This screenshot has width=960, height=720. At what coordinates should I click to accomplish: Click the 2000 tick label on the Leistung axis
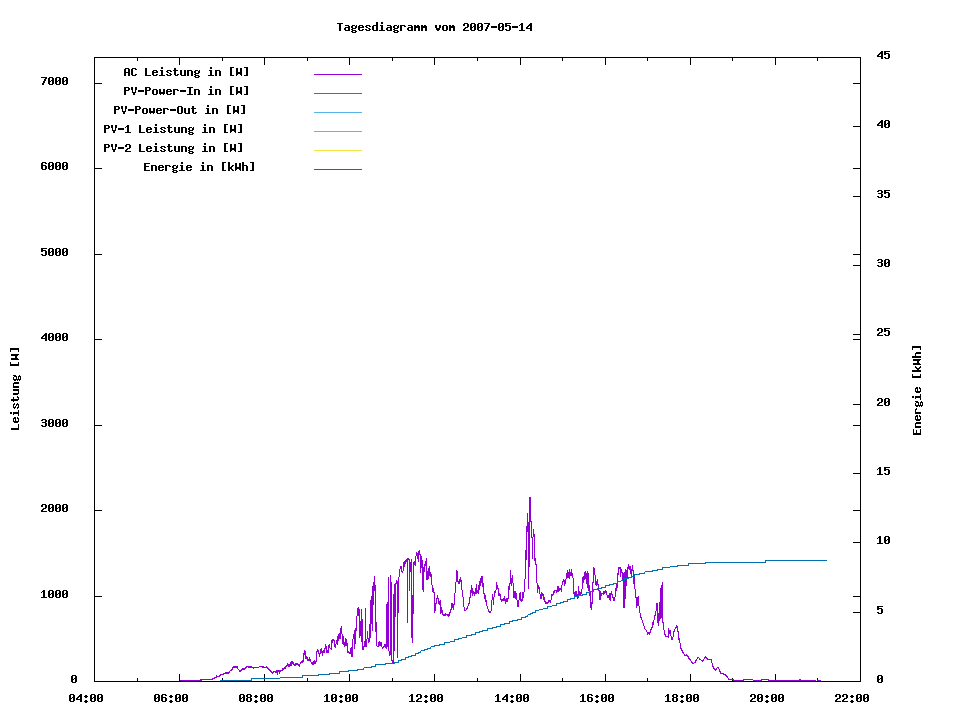(53, 509)
